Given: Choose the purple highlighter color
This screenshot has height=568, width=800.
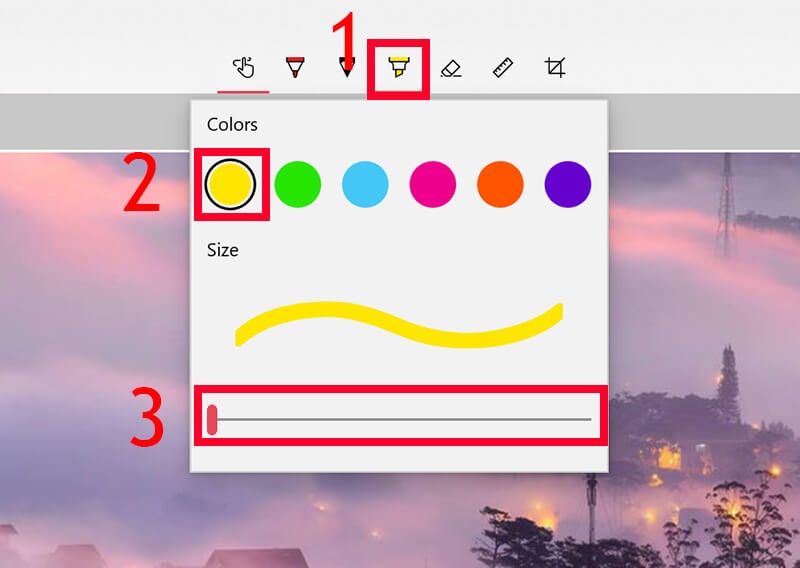Looking at the screenshot, I should click(568, 184).
